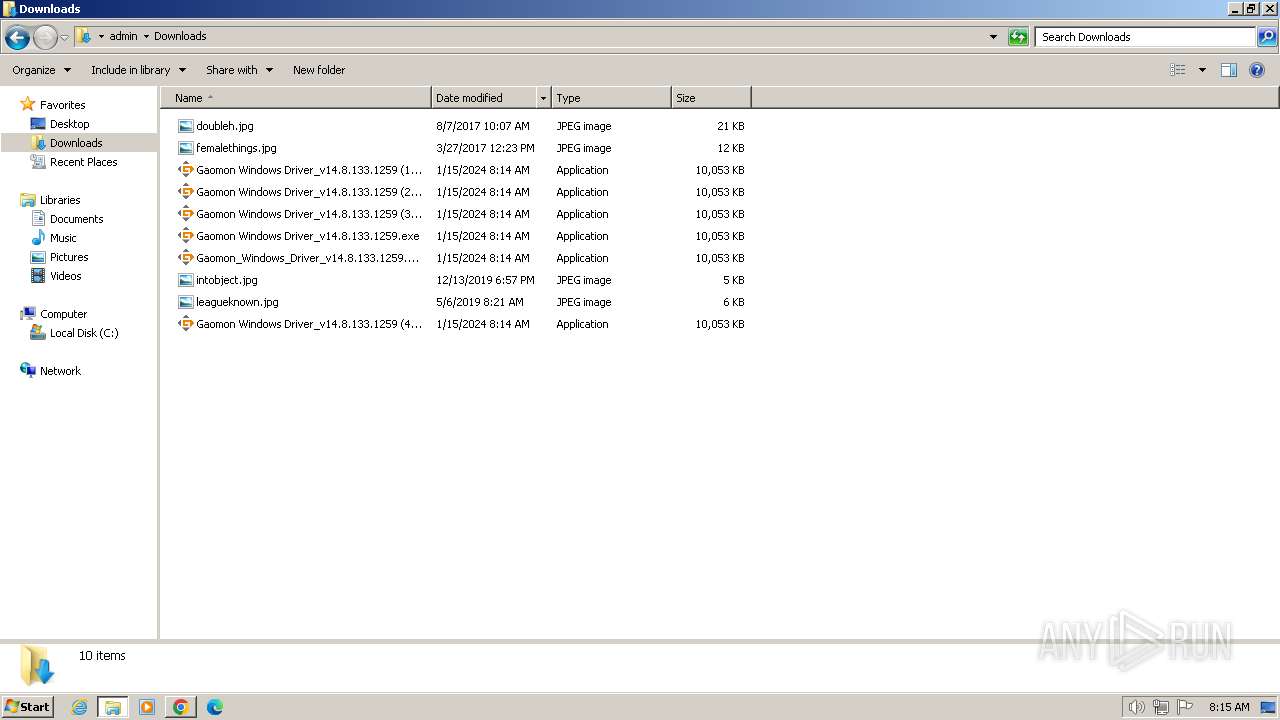Image resolution: width=1280 pixels, height=720 pixels.
Task: Open the view options dropdown arrow
Action: 1202,70
